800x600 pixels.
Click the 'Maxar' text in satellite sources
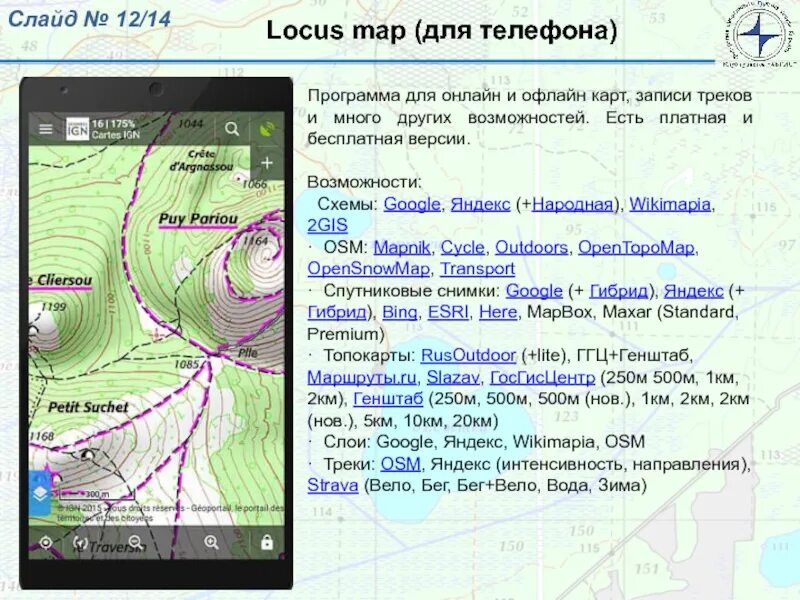pyautogui.click(x=627, y=312)
